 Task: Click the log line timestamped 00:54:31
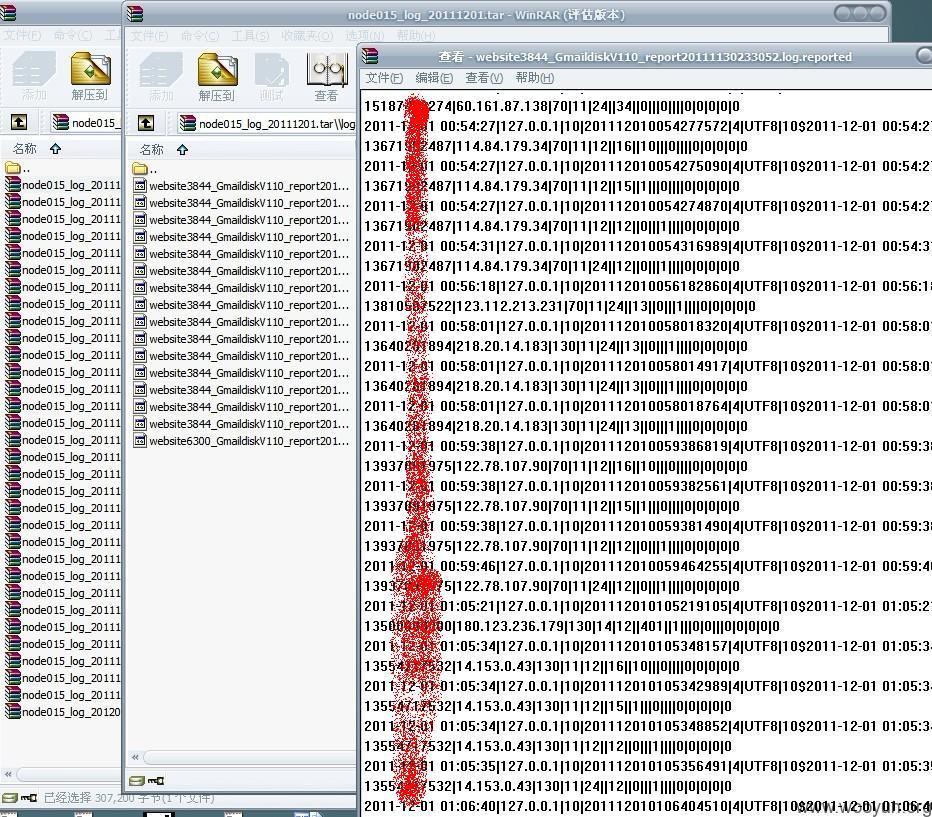[648, 246]
